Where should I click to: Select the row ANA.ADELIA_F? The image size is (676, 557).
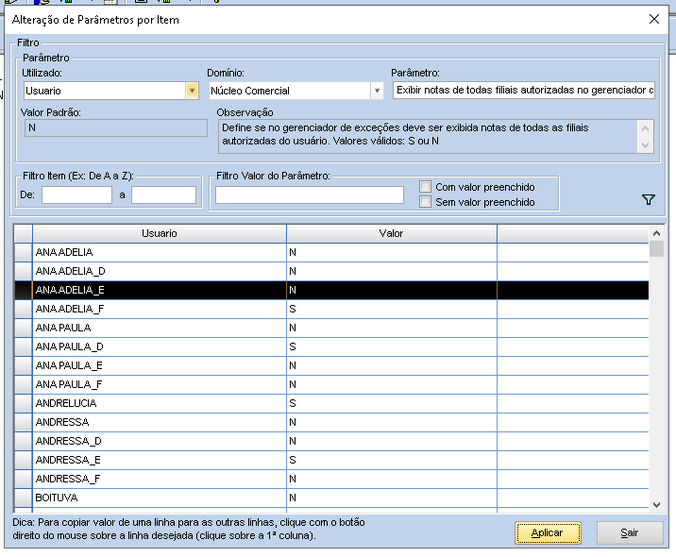click(x=331, y=309)
